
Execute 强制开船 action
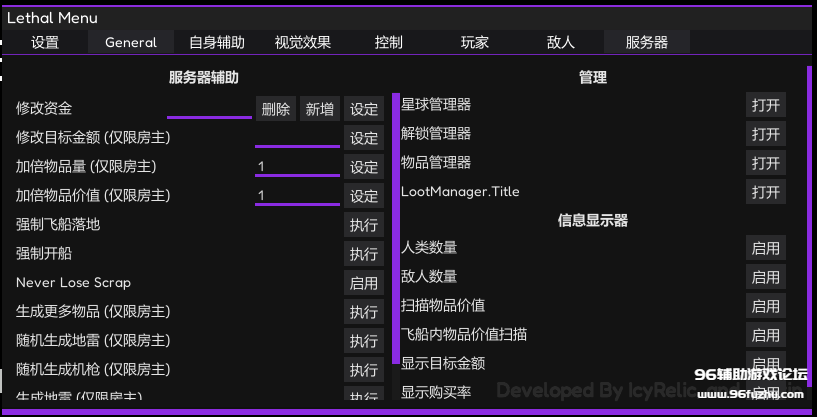[364, 254]
